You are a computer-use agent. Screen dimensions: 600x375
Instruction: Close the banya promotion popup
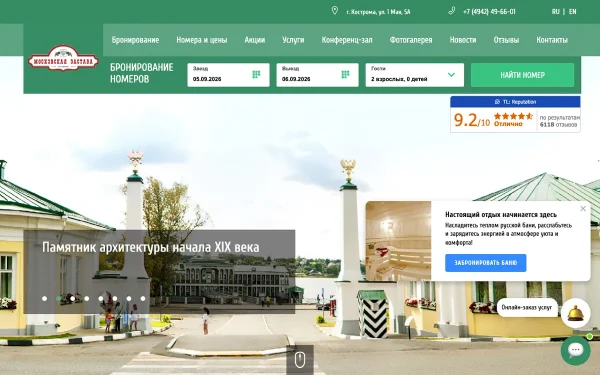(583, 209)
